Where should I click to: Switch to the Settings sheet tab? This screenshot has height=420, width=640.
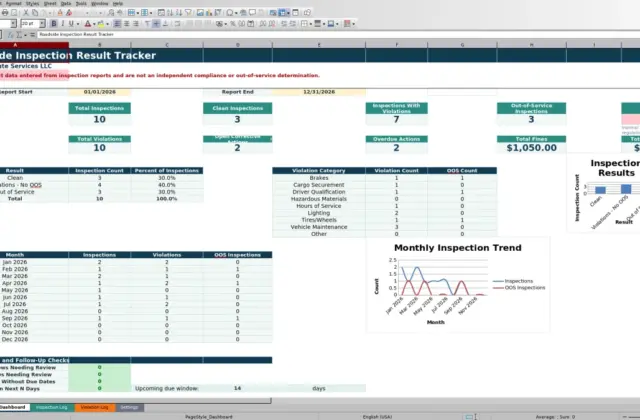pos(129,407)
